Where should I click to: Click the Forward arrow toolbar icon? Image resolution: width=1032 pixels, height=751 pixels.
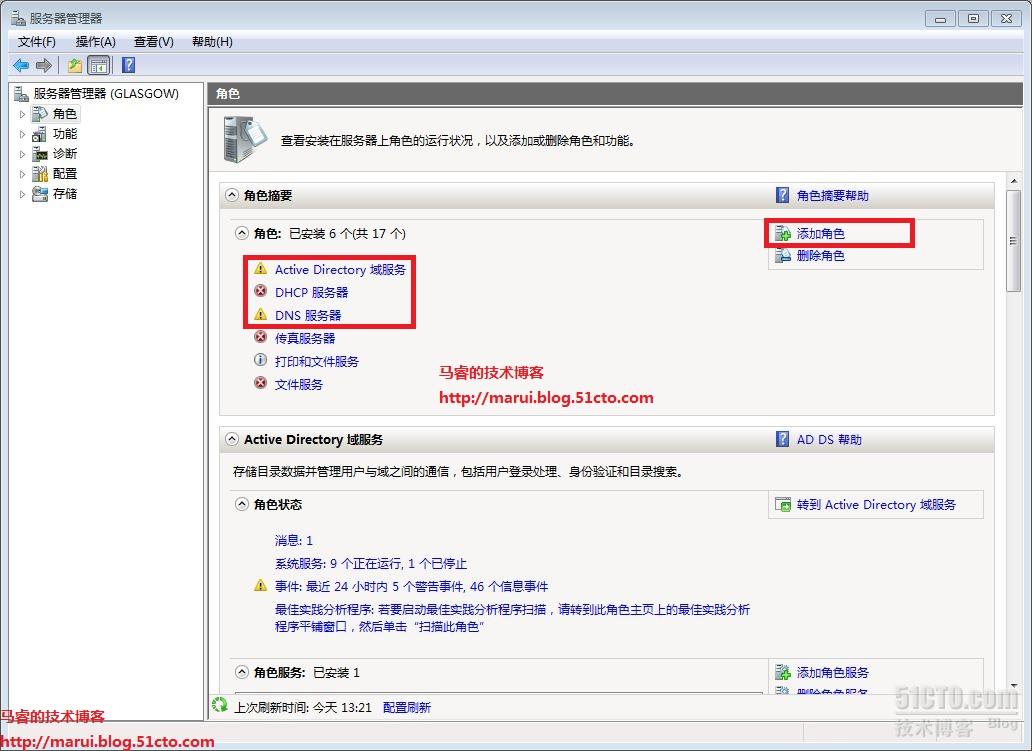(44, 65)
